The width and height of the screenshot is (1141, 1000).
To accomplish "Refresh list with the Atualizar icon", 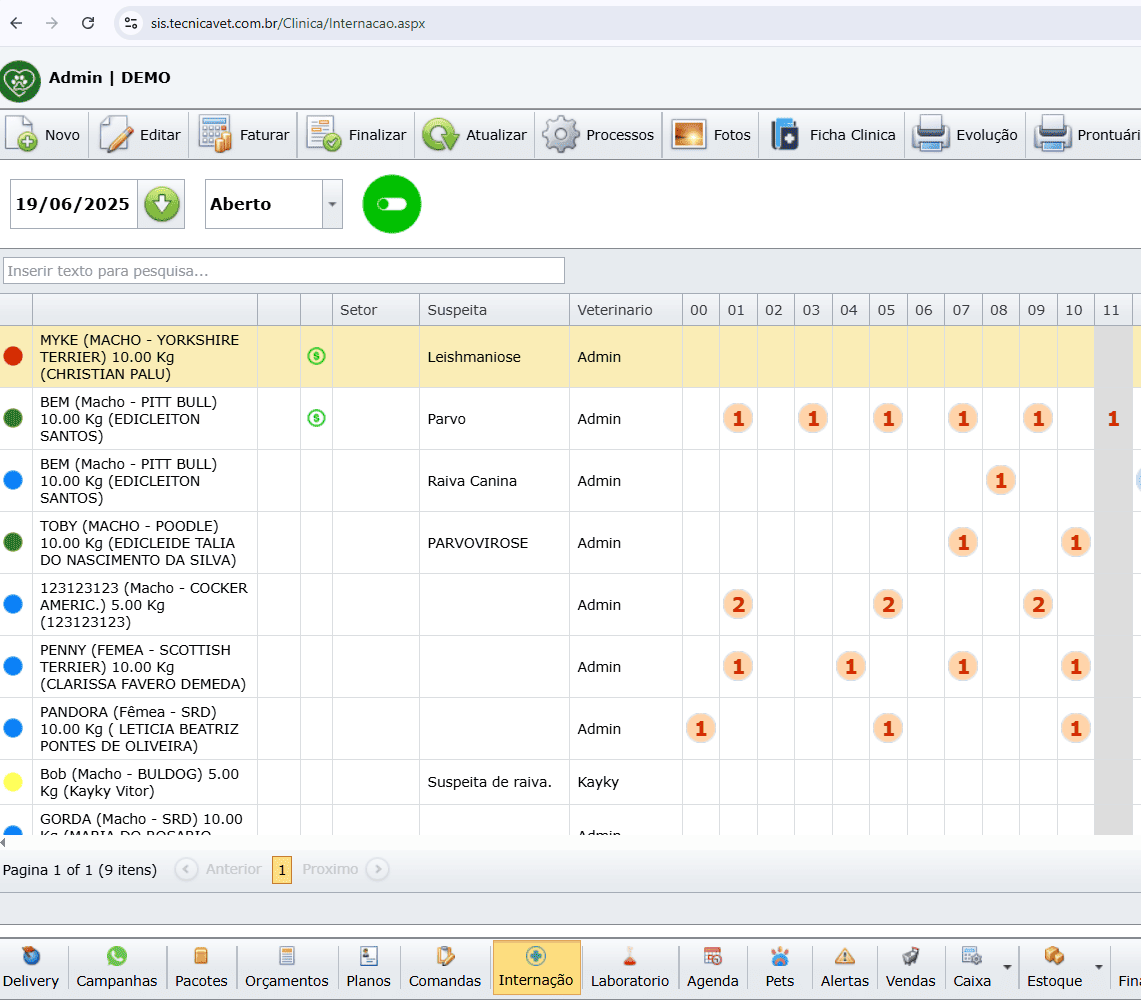I will tap(440, 135).
